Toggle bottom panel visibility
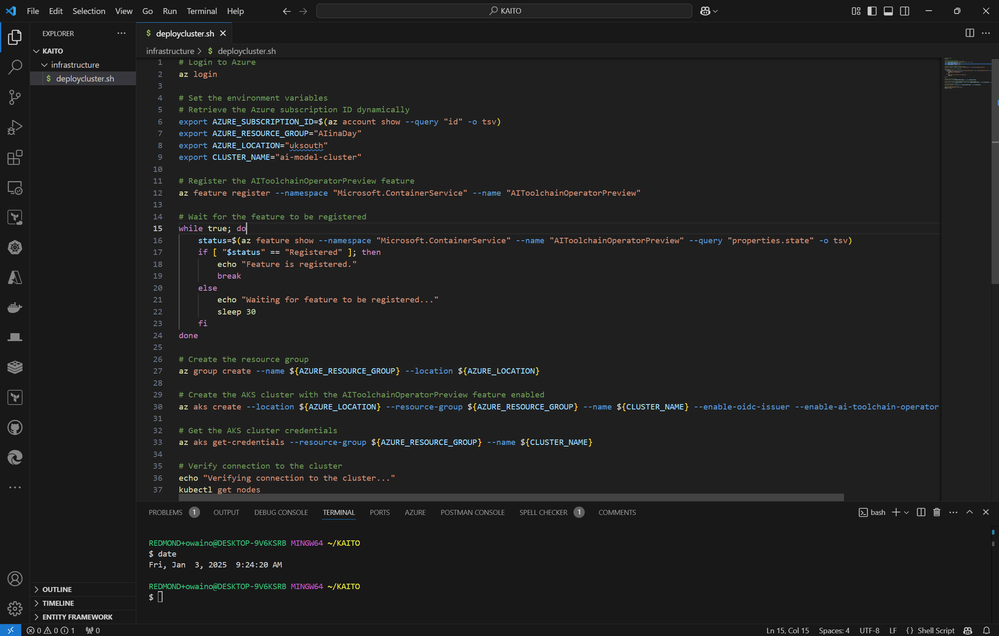This screenshot has height=636, width=999. pyautogui.click(x=888, y=11)
